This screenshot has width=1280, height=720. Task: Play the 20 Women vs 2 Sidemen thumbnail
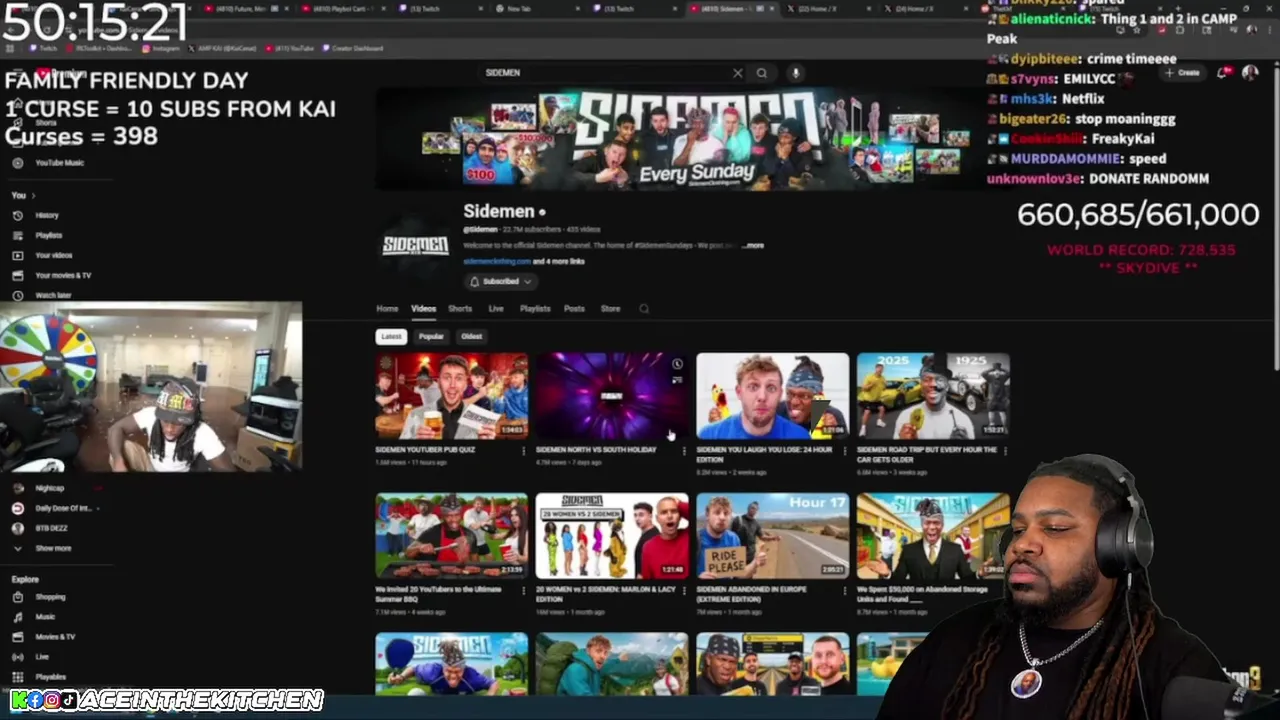point(612,536)
